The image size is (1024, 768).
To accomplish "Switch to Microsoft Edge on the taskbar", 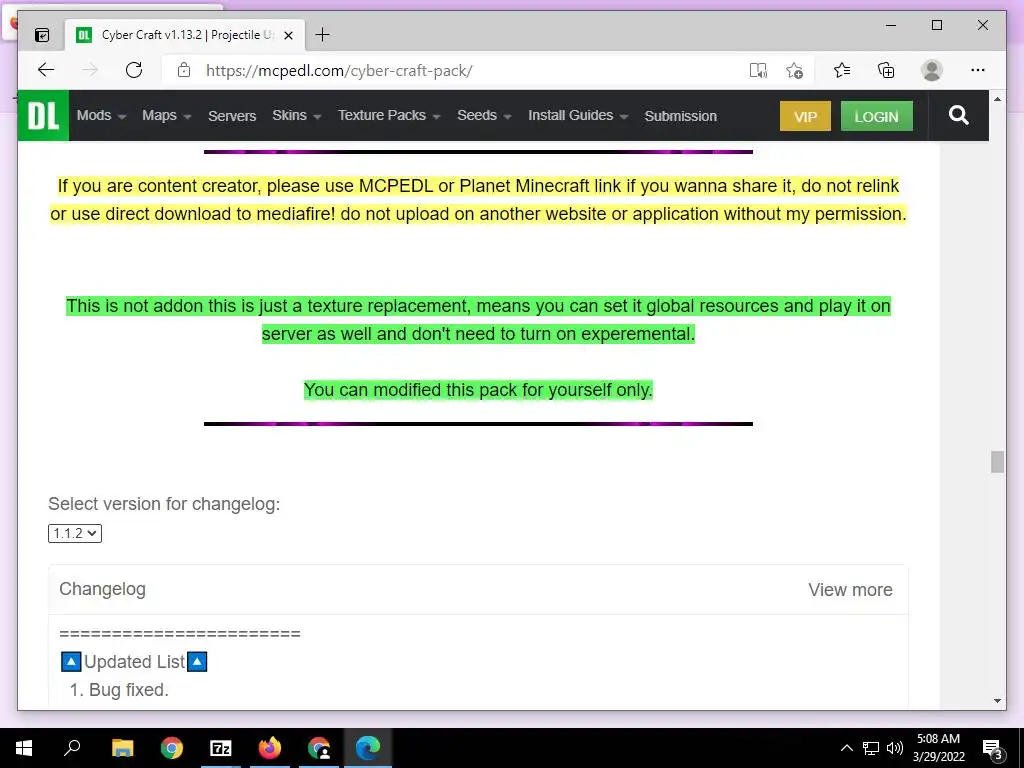I will click(368, 748).
